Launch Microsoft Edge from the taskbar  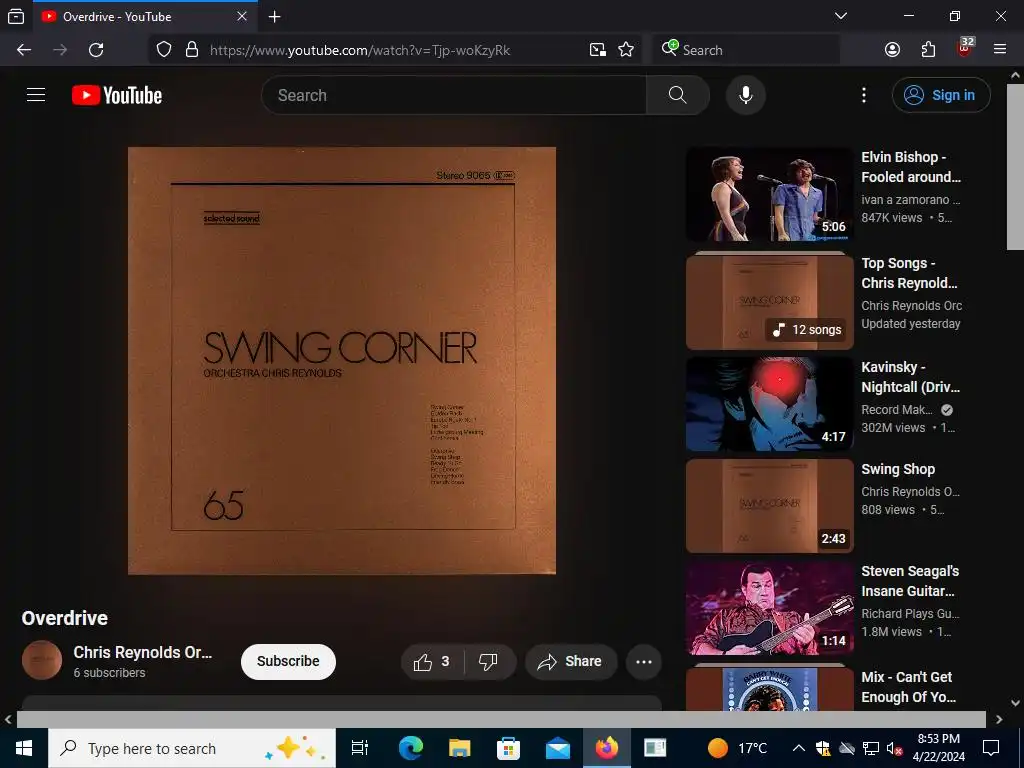point(411,748)
